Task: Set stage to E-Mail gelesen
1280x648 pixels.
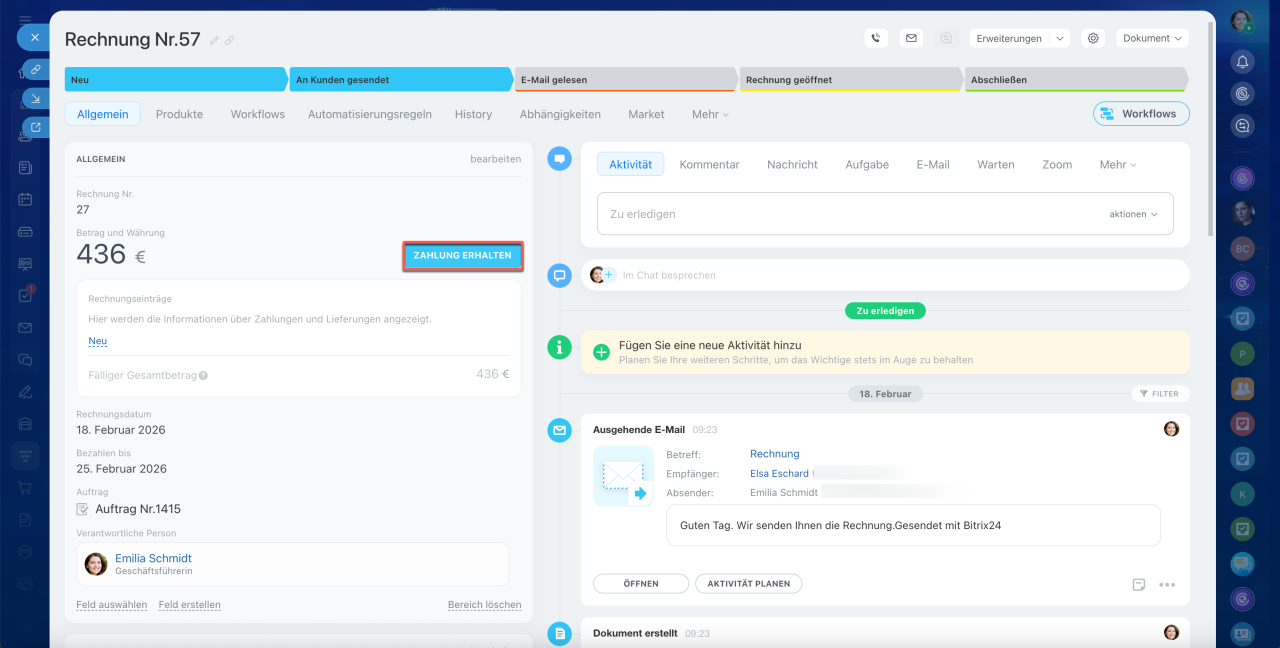Action: pyautogui.click(x=624, y=80)
